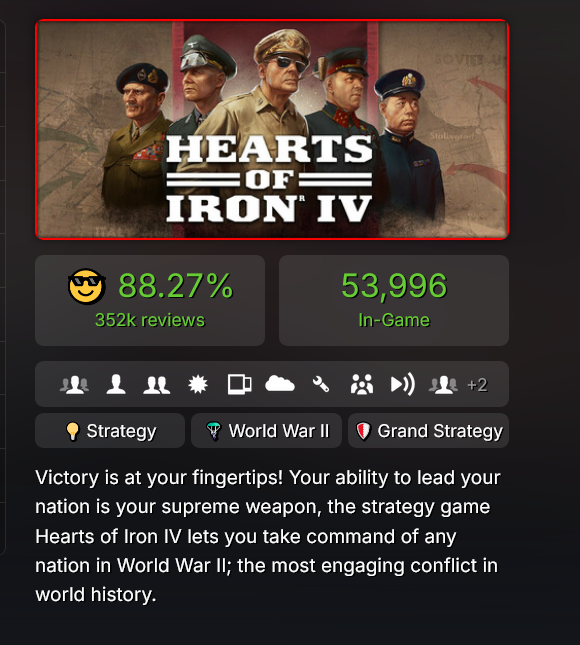Screen dimensions: 580x645
Task: Open the Strategy tag
Action: pos(110,431)
